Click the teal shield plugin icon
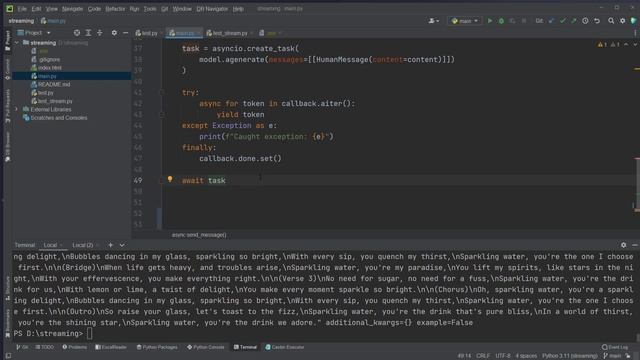Screen dimensions: 640x360 [633, 21]
